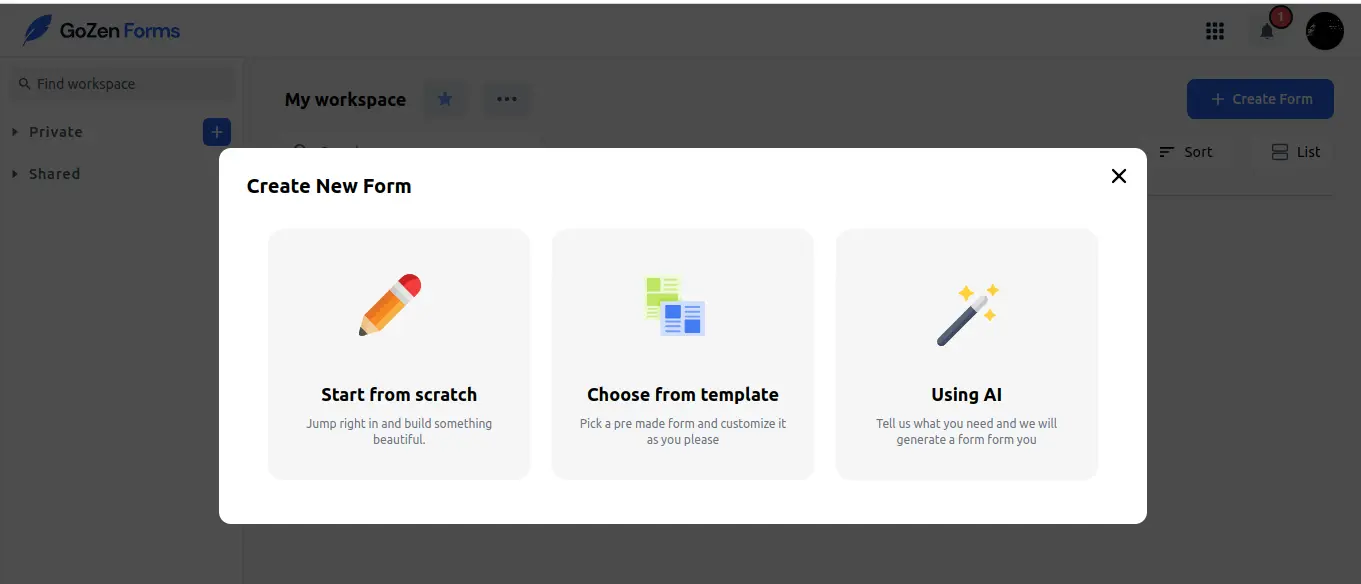Open the user profile avatar
Screen dimensions: 1361x584
pyautogui.click(x=1324, y=31)
